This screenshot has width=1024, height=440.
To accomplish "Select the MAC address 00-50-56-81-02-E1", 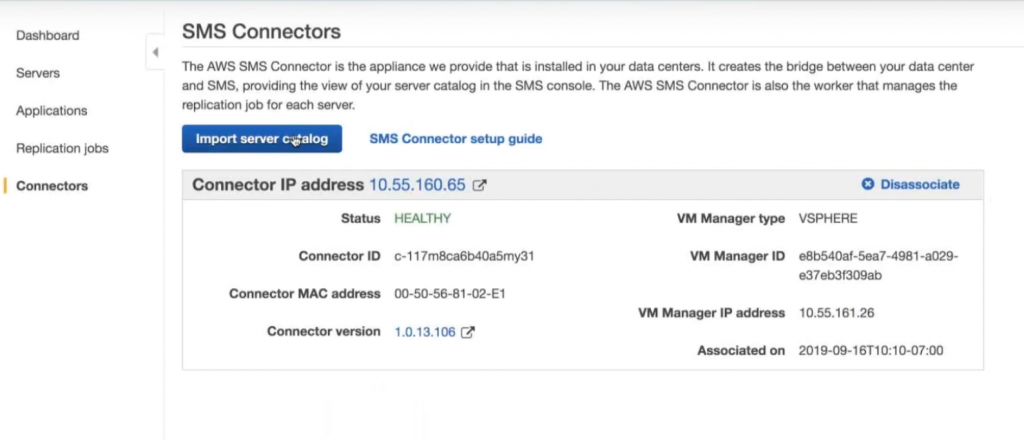I will [450, 294].
